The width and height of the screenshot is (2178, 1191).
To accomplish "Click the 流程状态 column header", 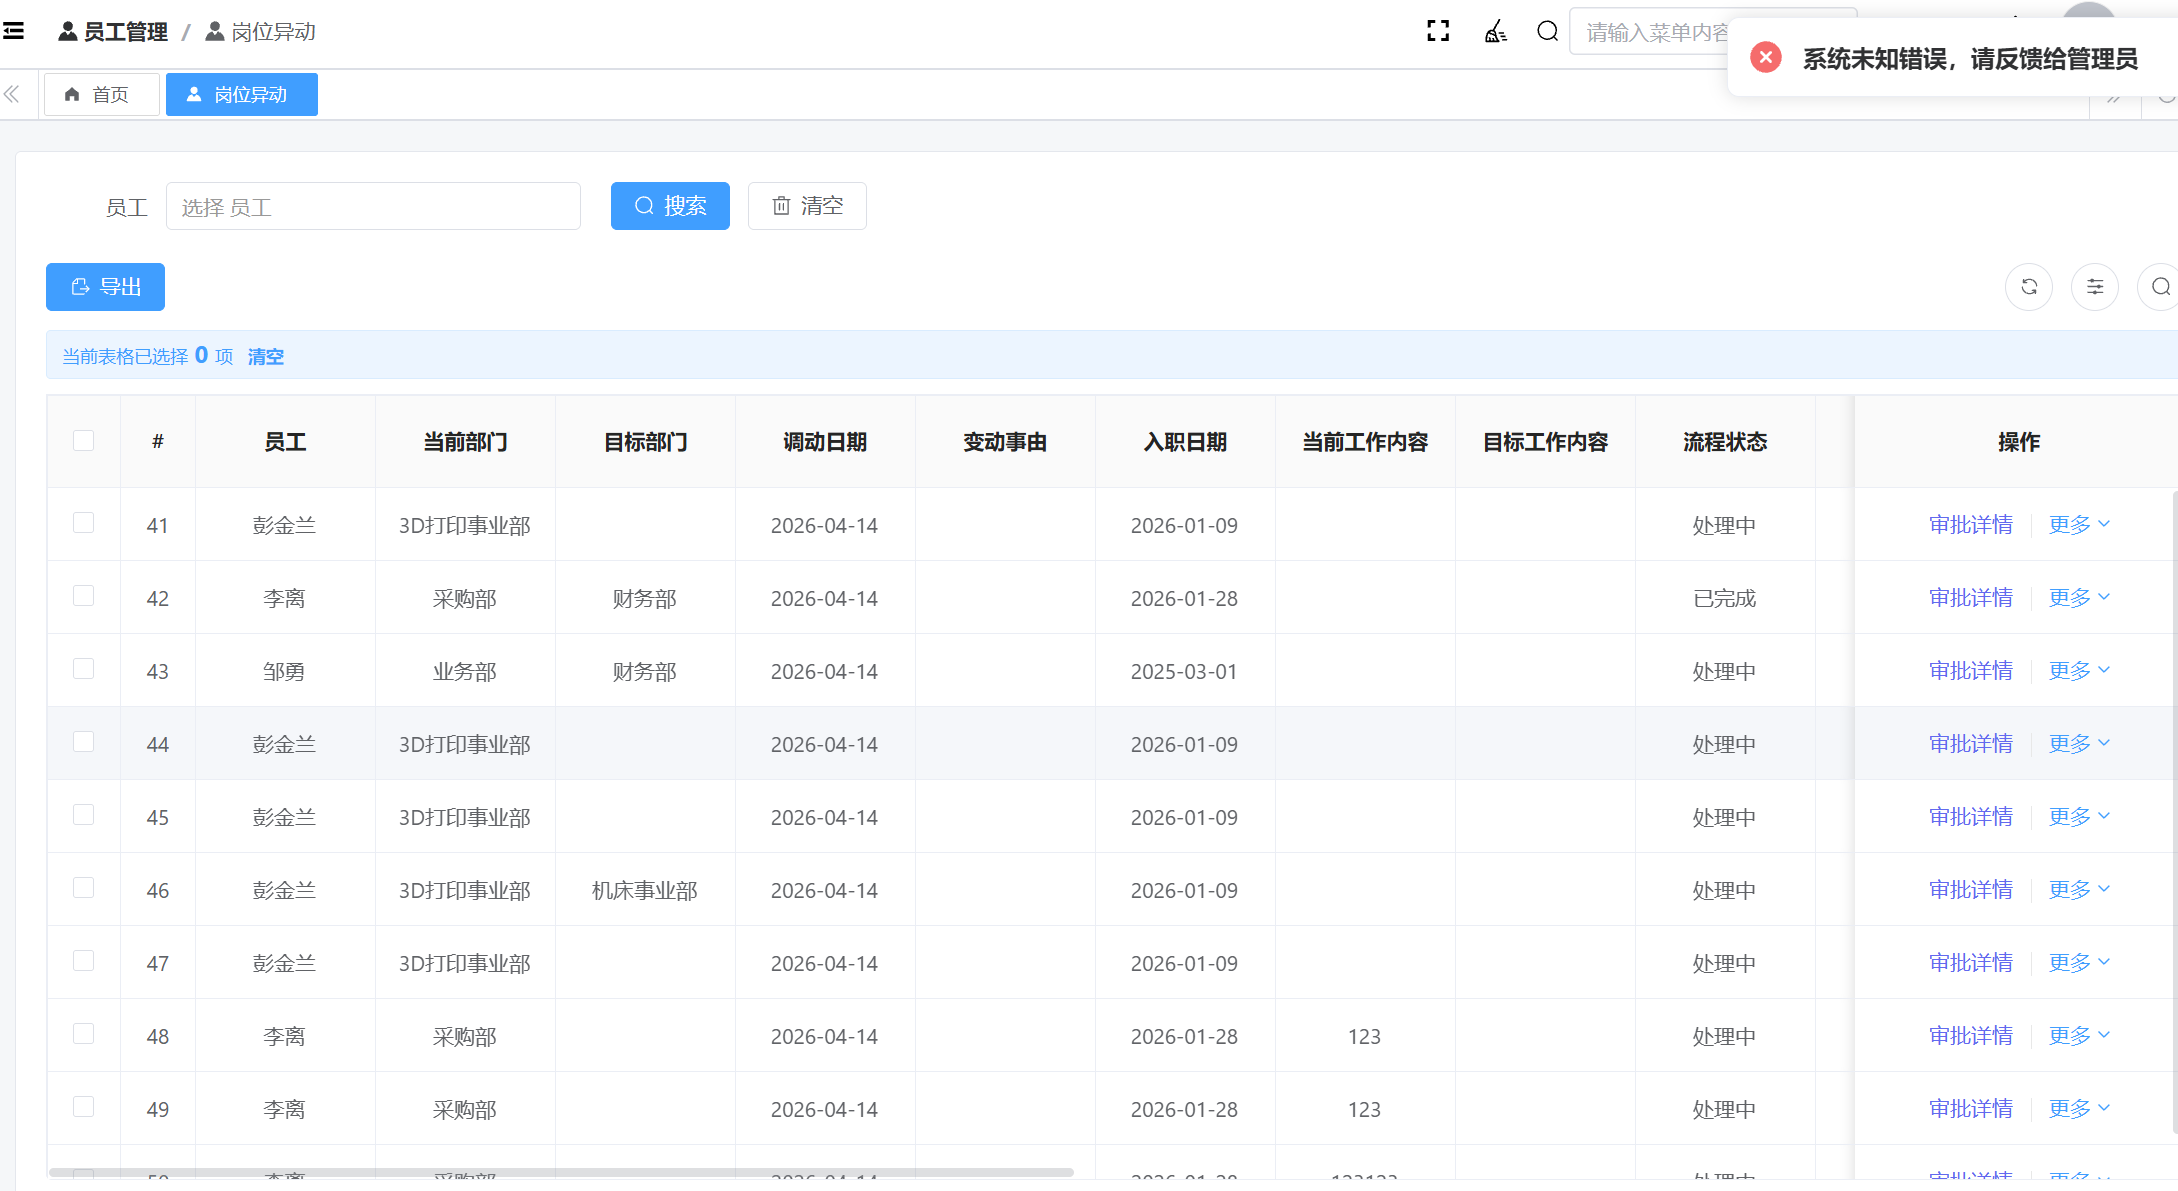I will point(1725,442).
